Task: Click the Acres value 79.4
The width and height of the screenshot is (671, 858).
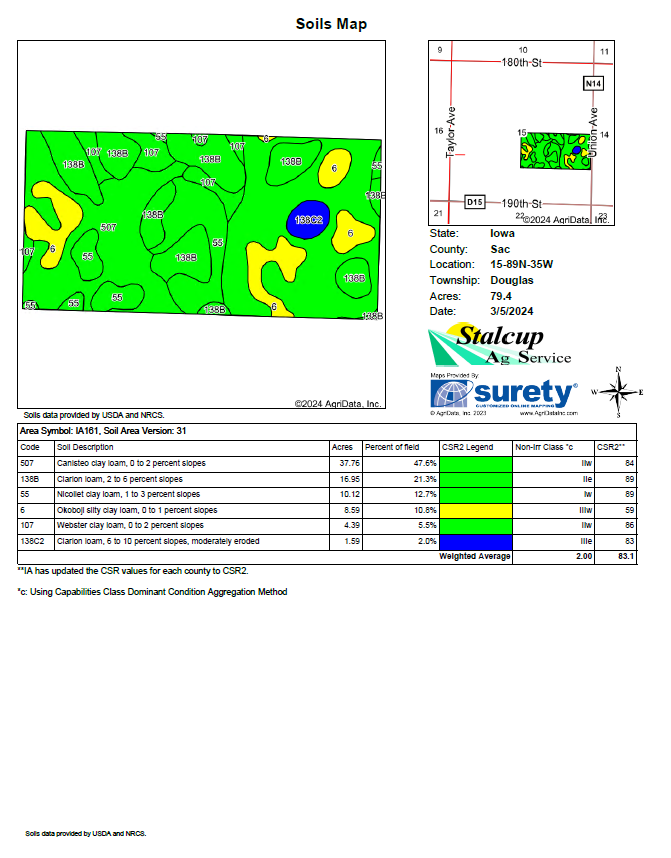Action: (501, 297)
